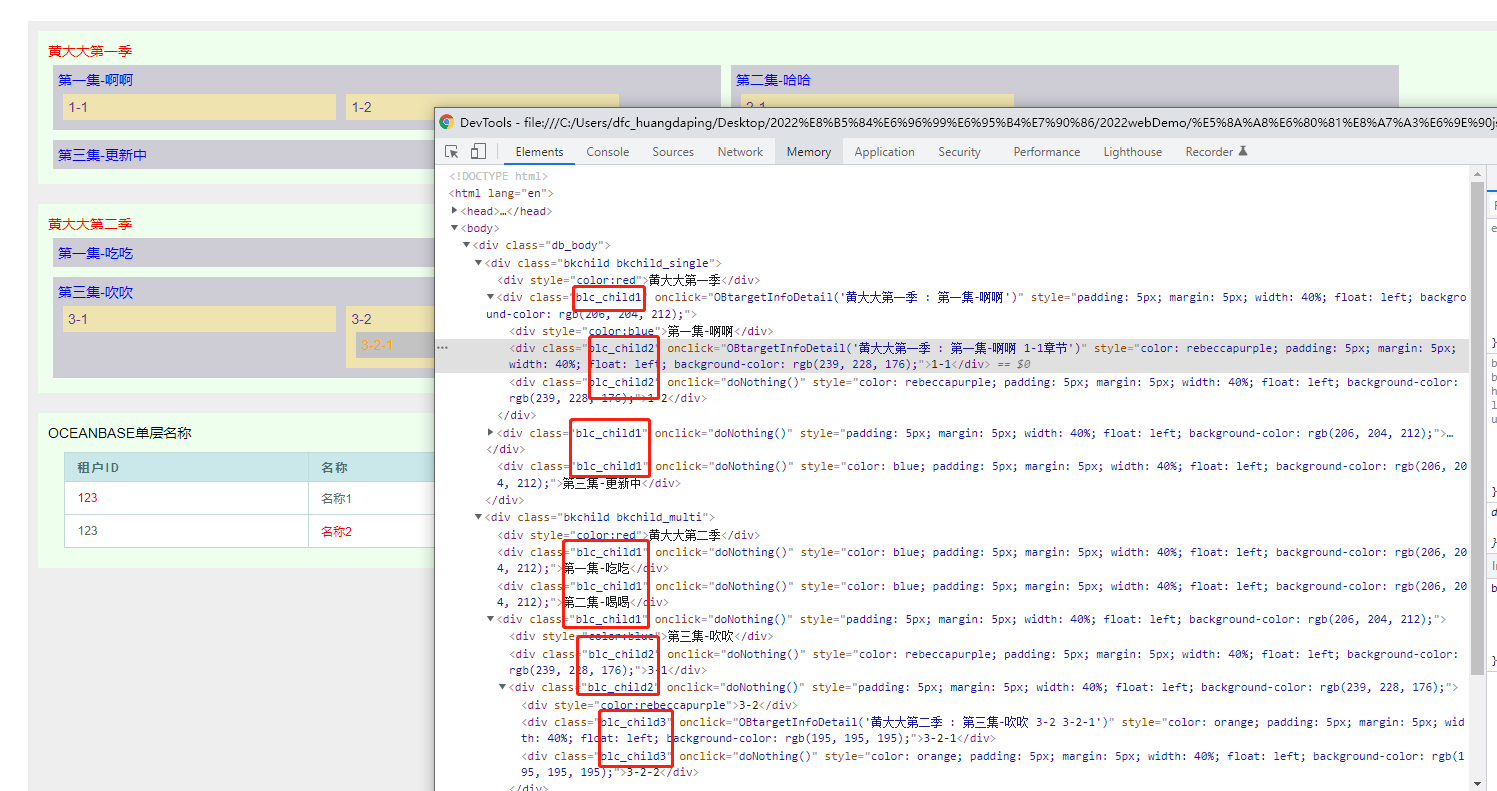Click the 3-2 label on the page
The image size is (1497, 791).
tap(362, 319)
